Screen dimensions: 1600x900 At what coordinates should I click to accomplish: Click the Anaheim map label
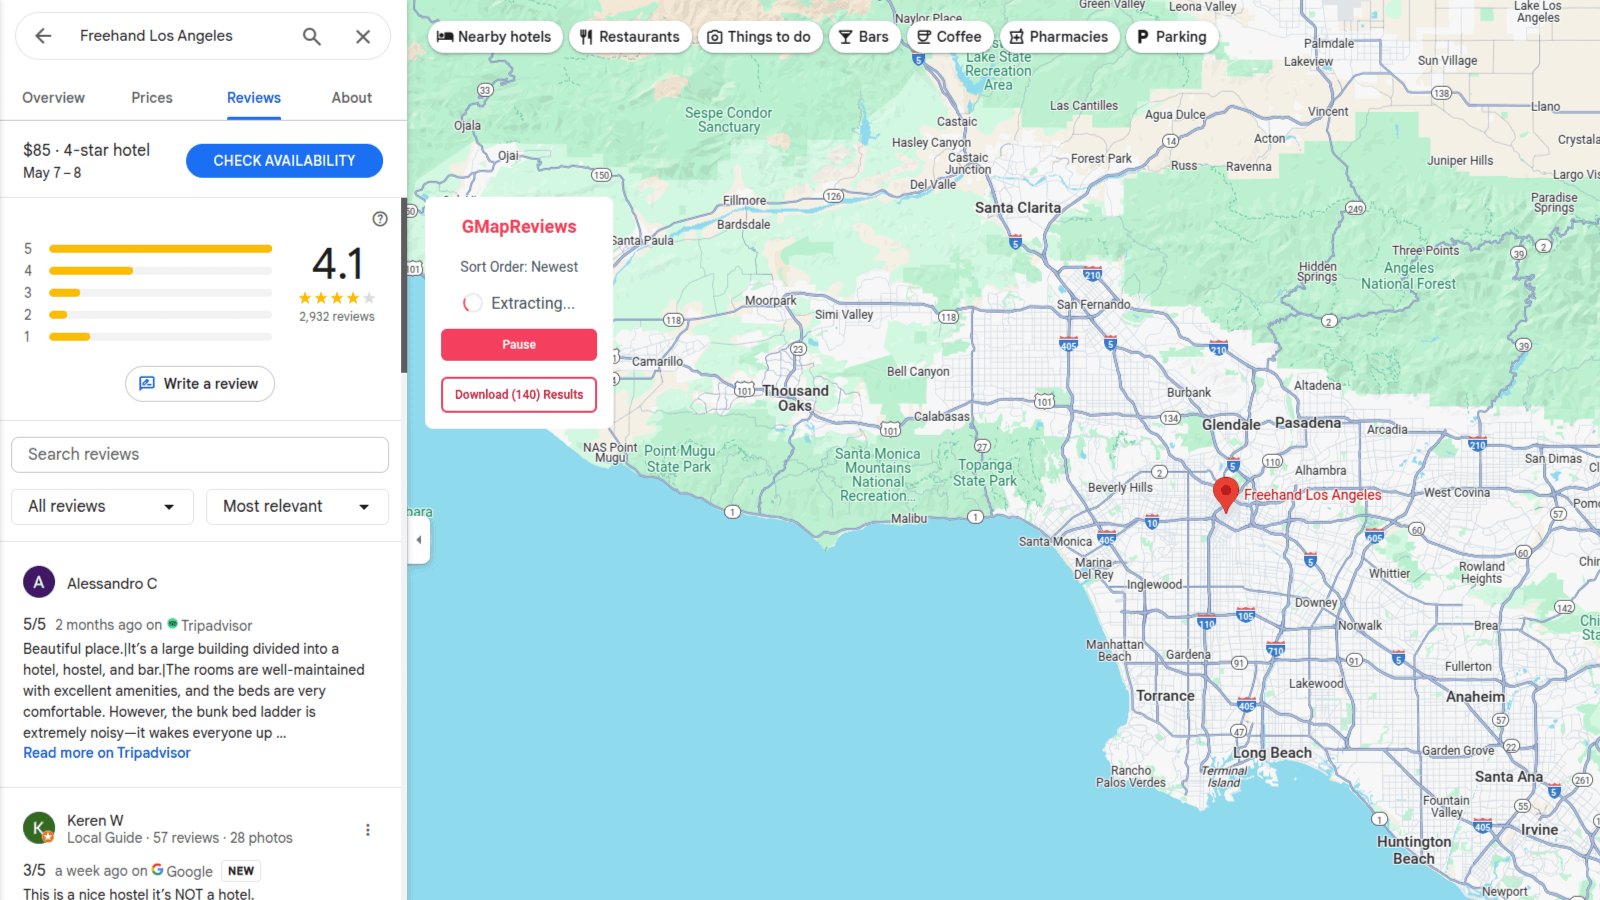tap(1475, 697)
